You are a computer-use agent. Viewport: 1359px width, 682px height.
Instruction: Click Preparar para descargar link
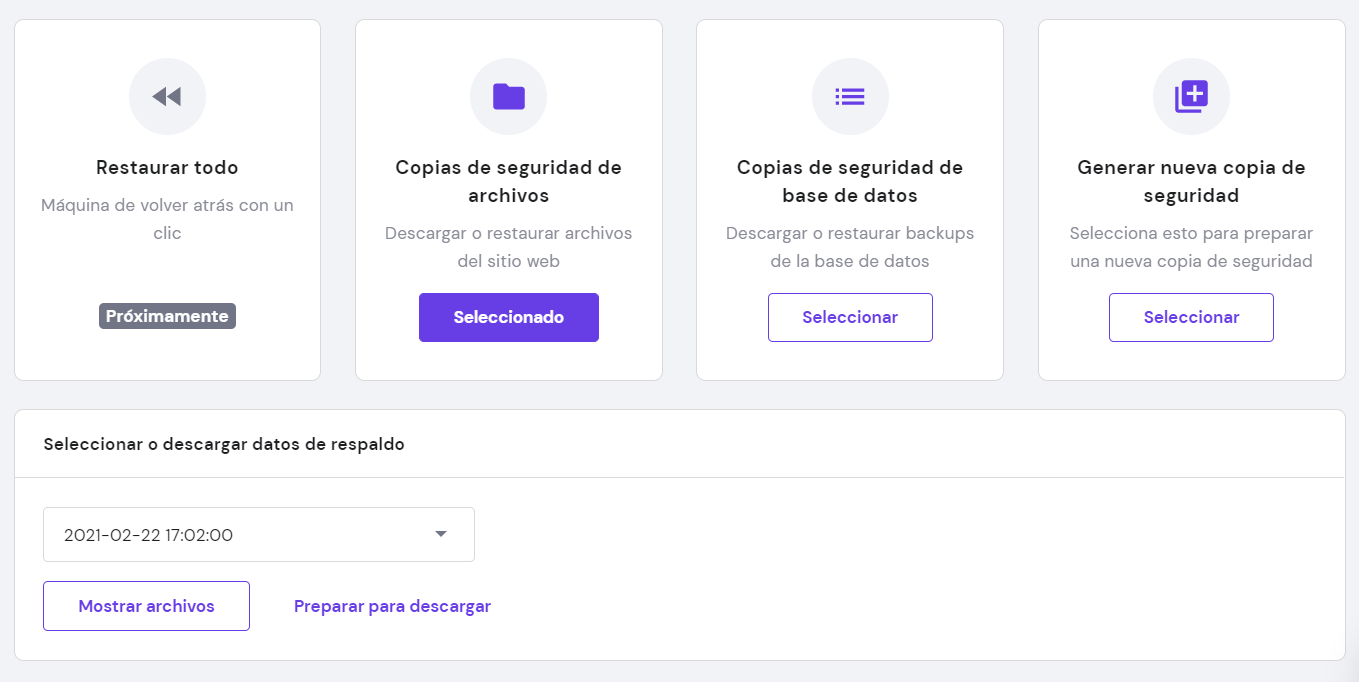coord(392,606)
